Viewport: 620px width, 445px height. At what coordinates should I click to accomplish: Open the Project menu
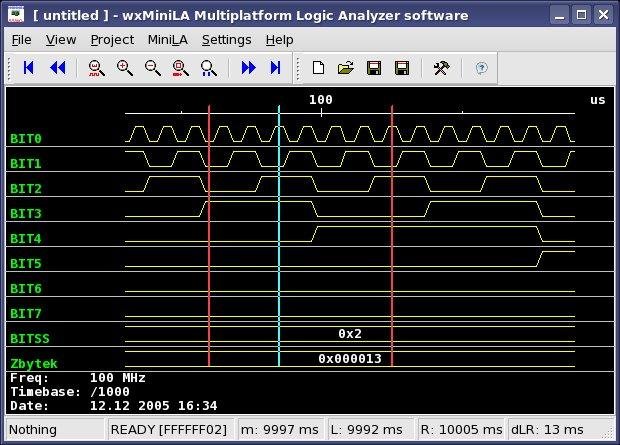(112, 40)
